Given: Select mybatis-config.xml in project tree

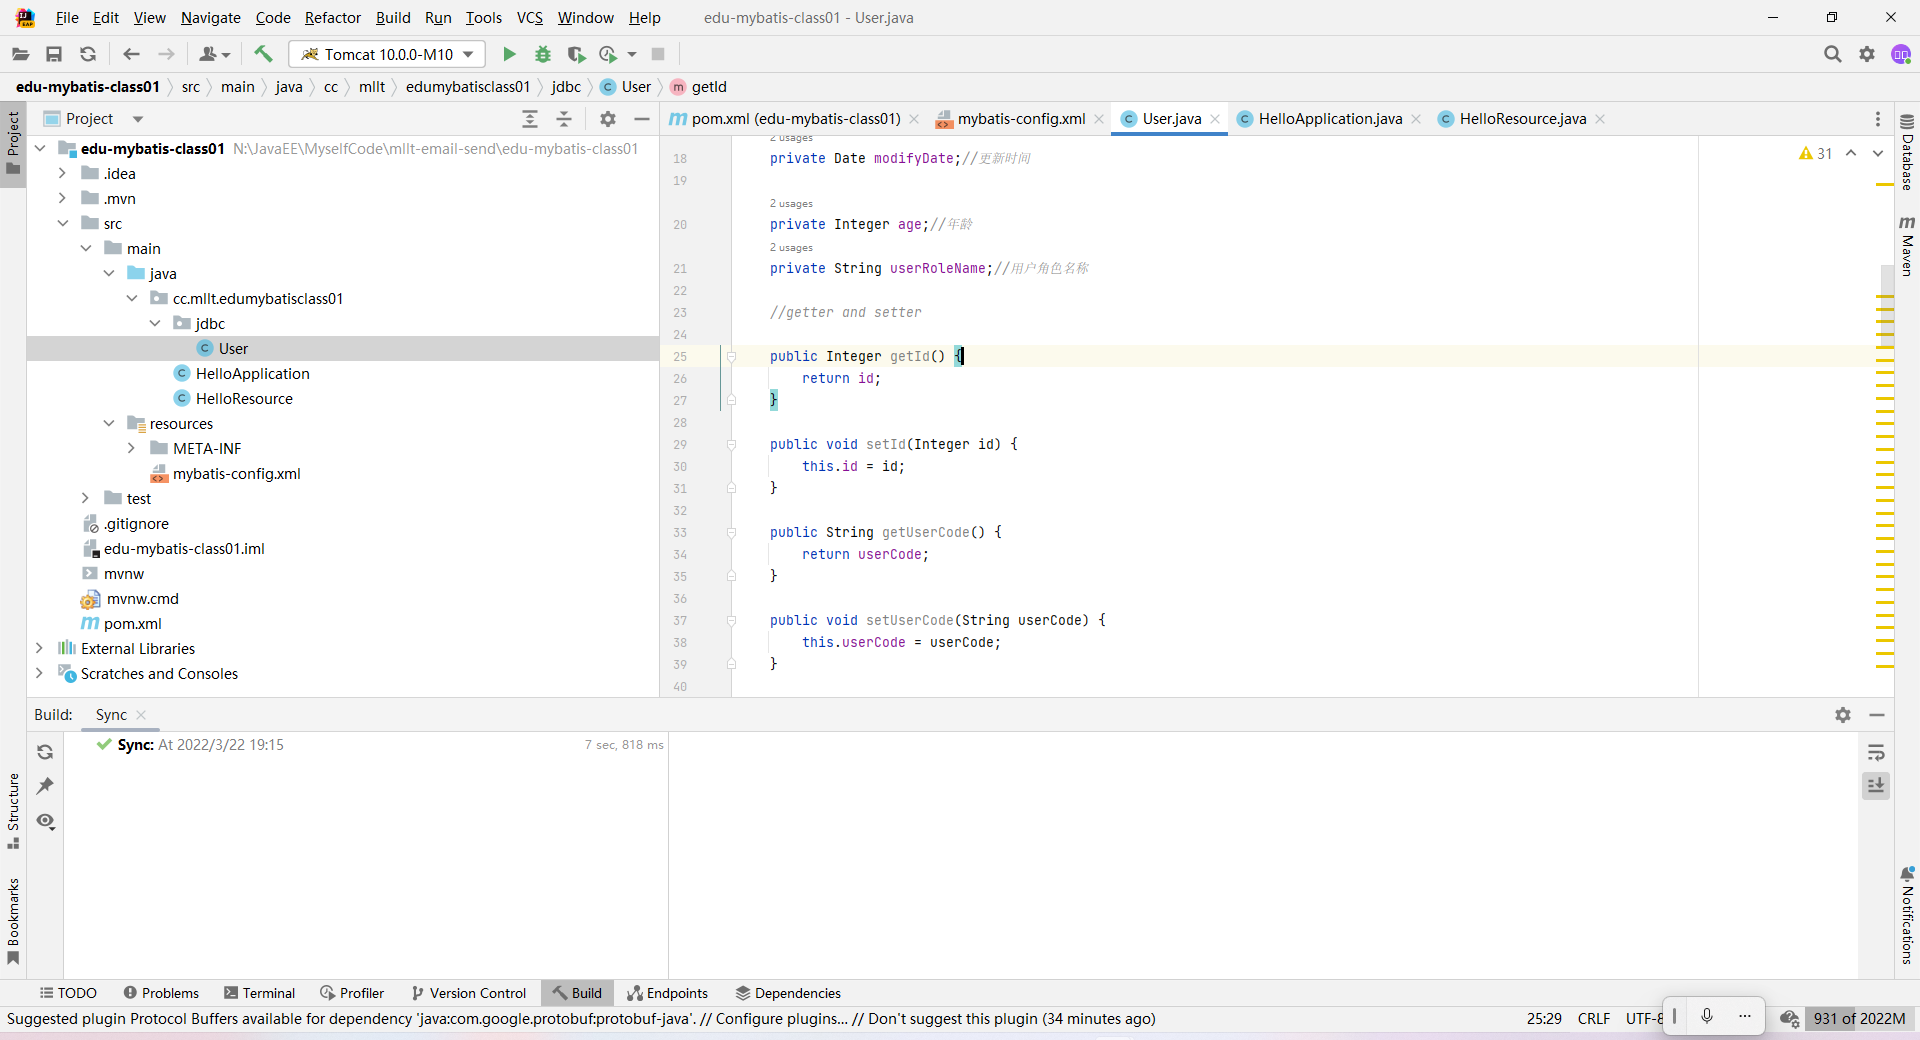Looking at the screenshot, I should [x=236, y=473].
